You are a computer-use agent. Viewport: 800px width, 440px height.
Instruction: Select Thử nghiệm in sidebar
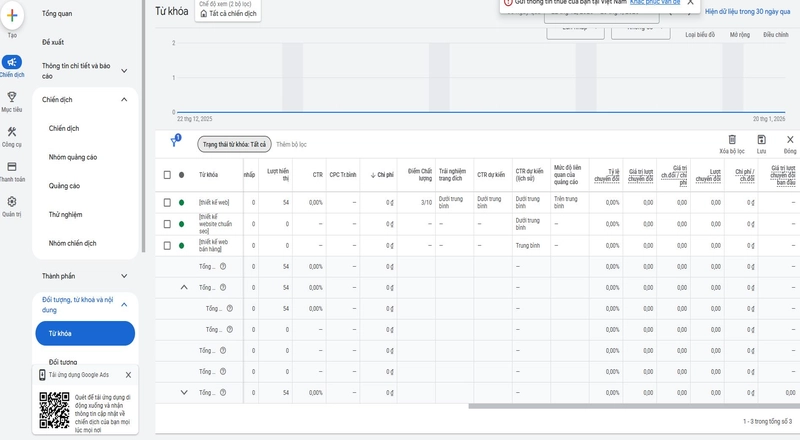pyautogui.click(x=65, y=214)
